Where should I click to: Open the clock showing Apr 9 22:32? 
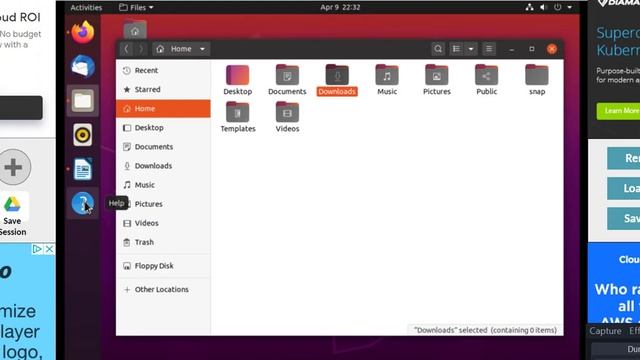pos(340,7)
